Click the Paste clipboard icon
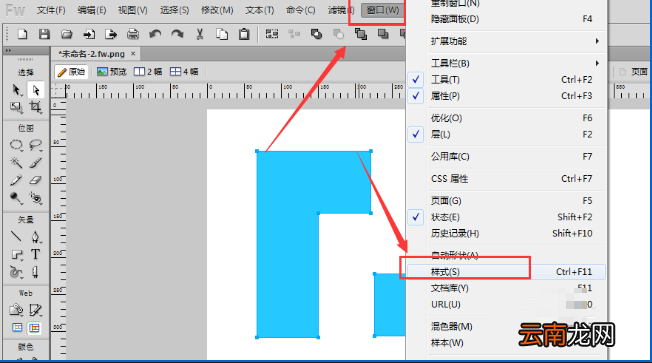The height and width of the screenshot is (363, 652). coord(244,34)
